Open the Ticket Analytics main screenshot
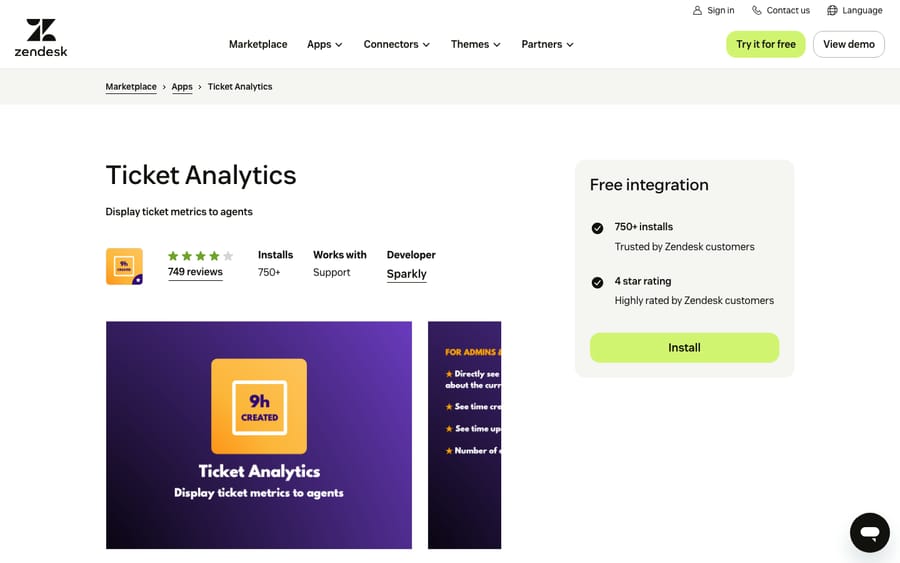 point(259,435)
